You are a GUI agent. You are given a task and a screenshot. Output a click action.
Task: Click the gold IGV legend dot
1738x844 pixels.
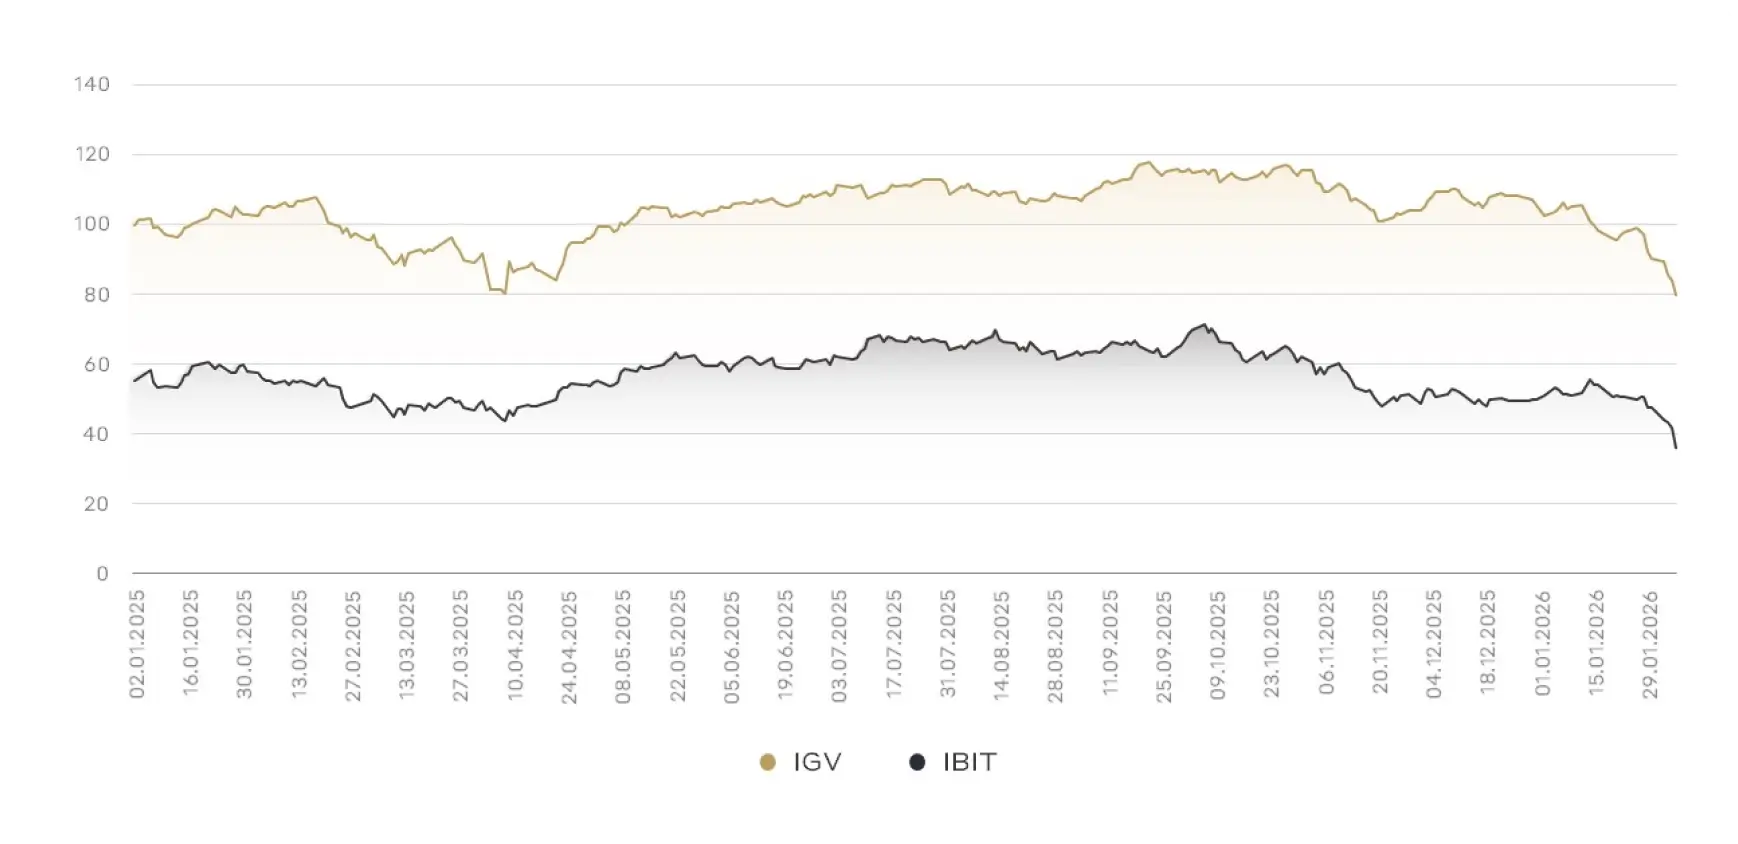768,763
